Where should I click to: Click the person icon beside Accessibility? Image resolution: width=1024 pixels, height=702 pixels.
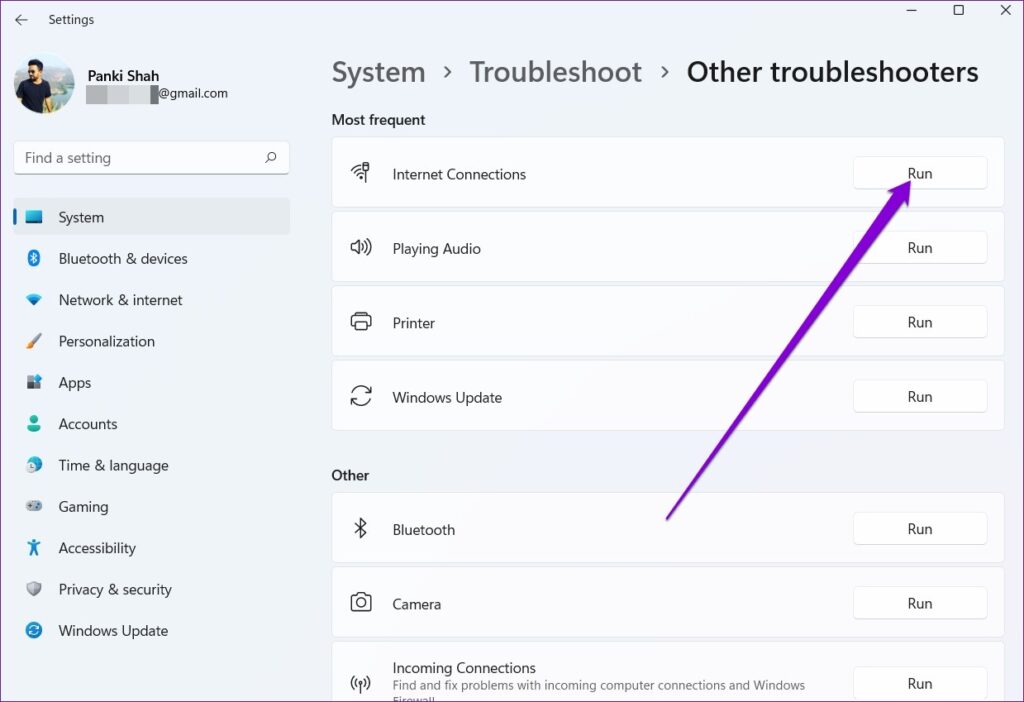point(33,548)
